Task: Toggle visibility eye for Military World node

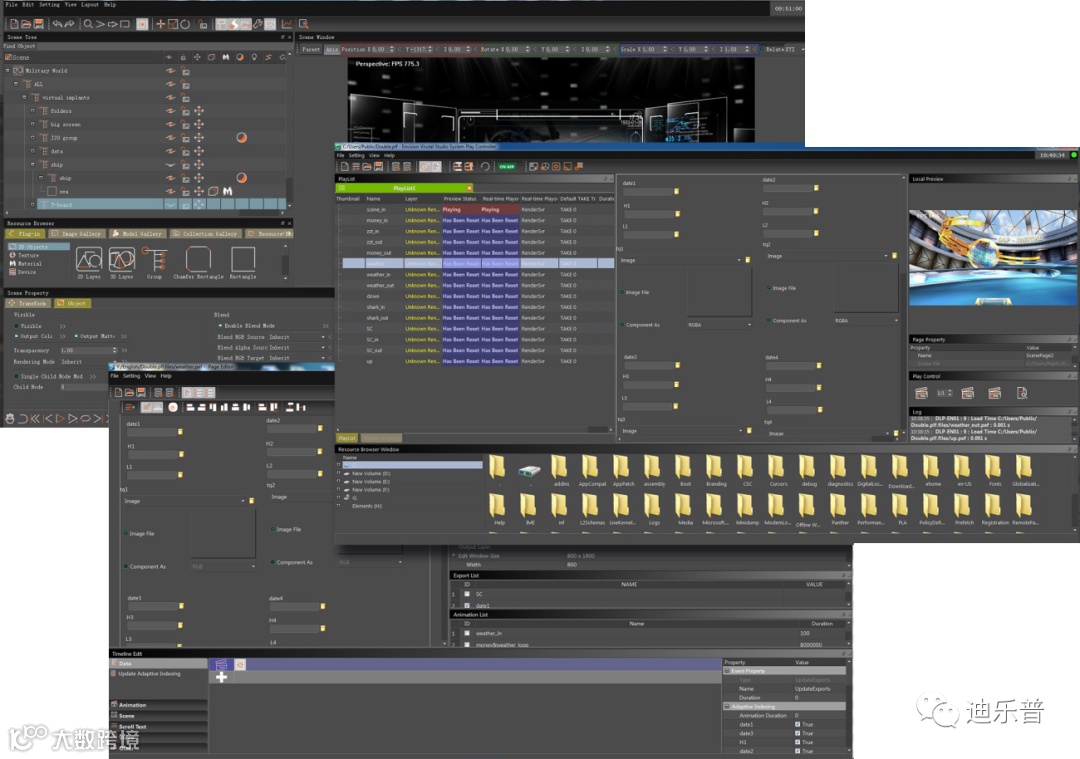Action: pyautogui.click(x=170, y=70)
